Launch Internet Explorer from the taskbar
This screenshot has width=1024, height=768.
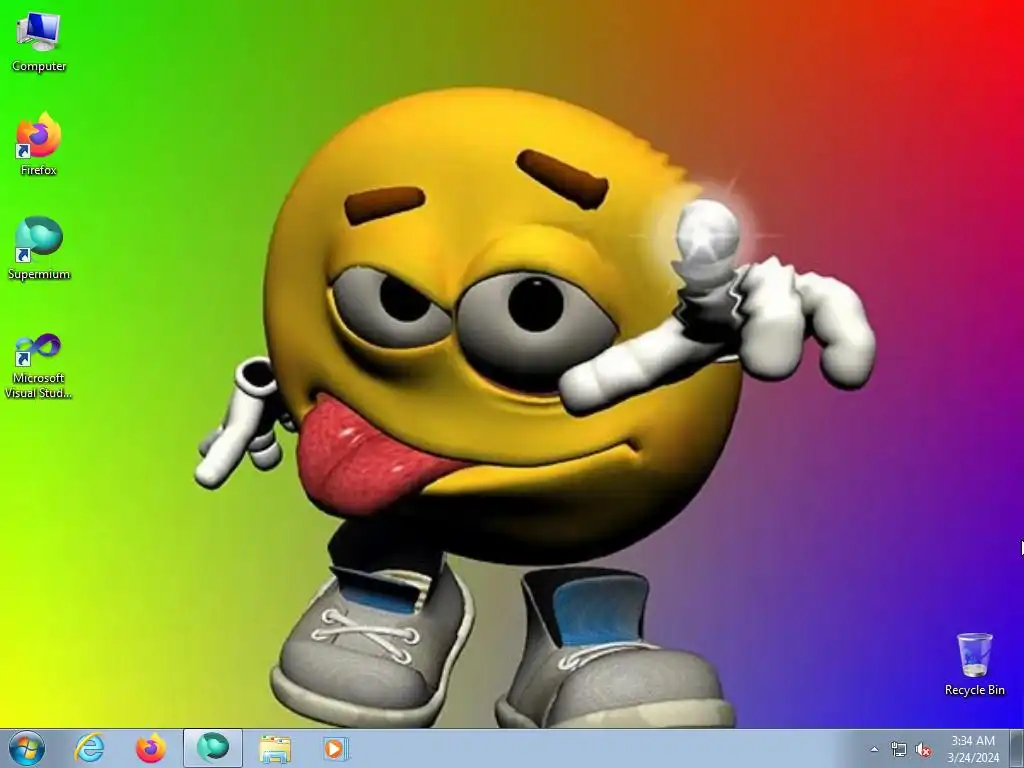tap(89, 748)
